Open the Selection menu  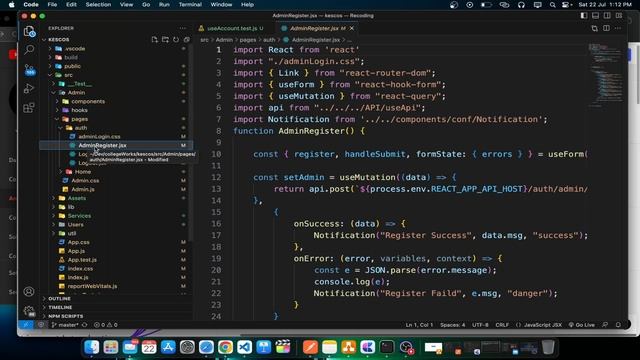98,5
